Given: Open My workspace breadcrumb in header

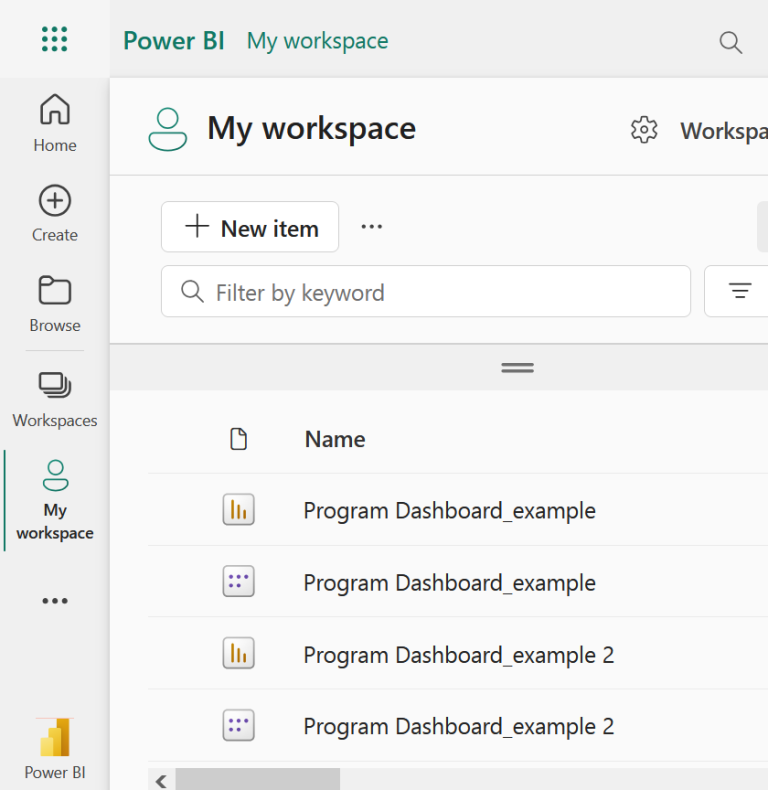Looking at the screenshot, I should point(317,41).
